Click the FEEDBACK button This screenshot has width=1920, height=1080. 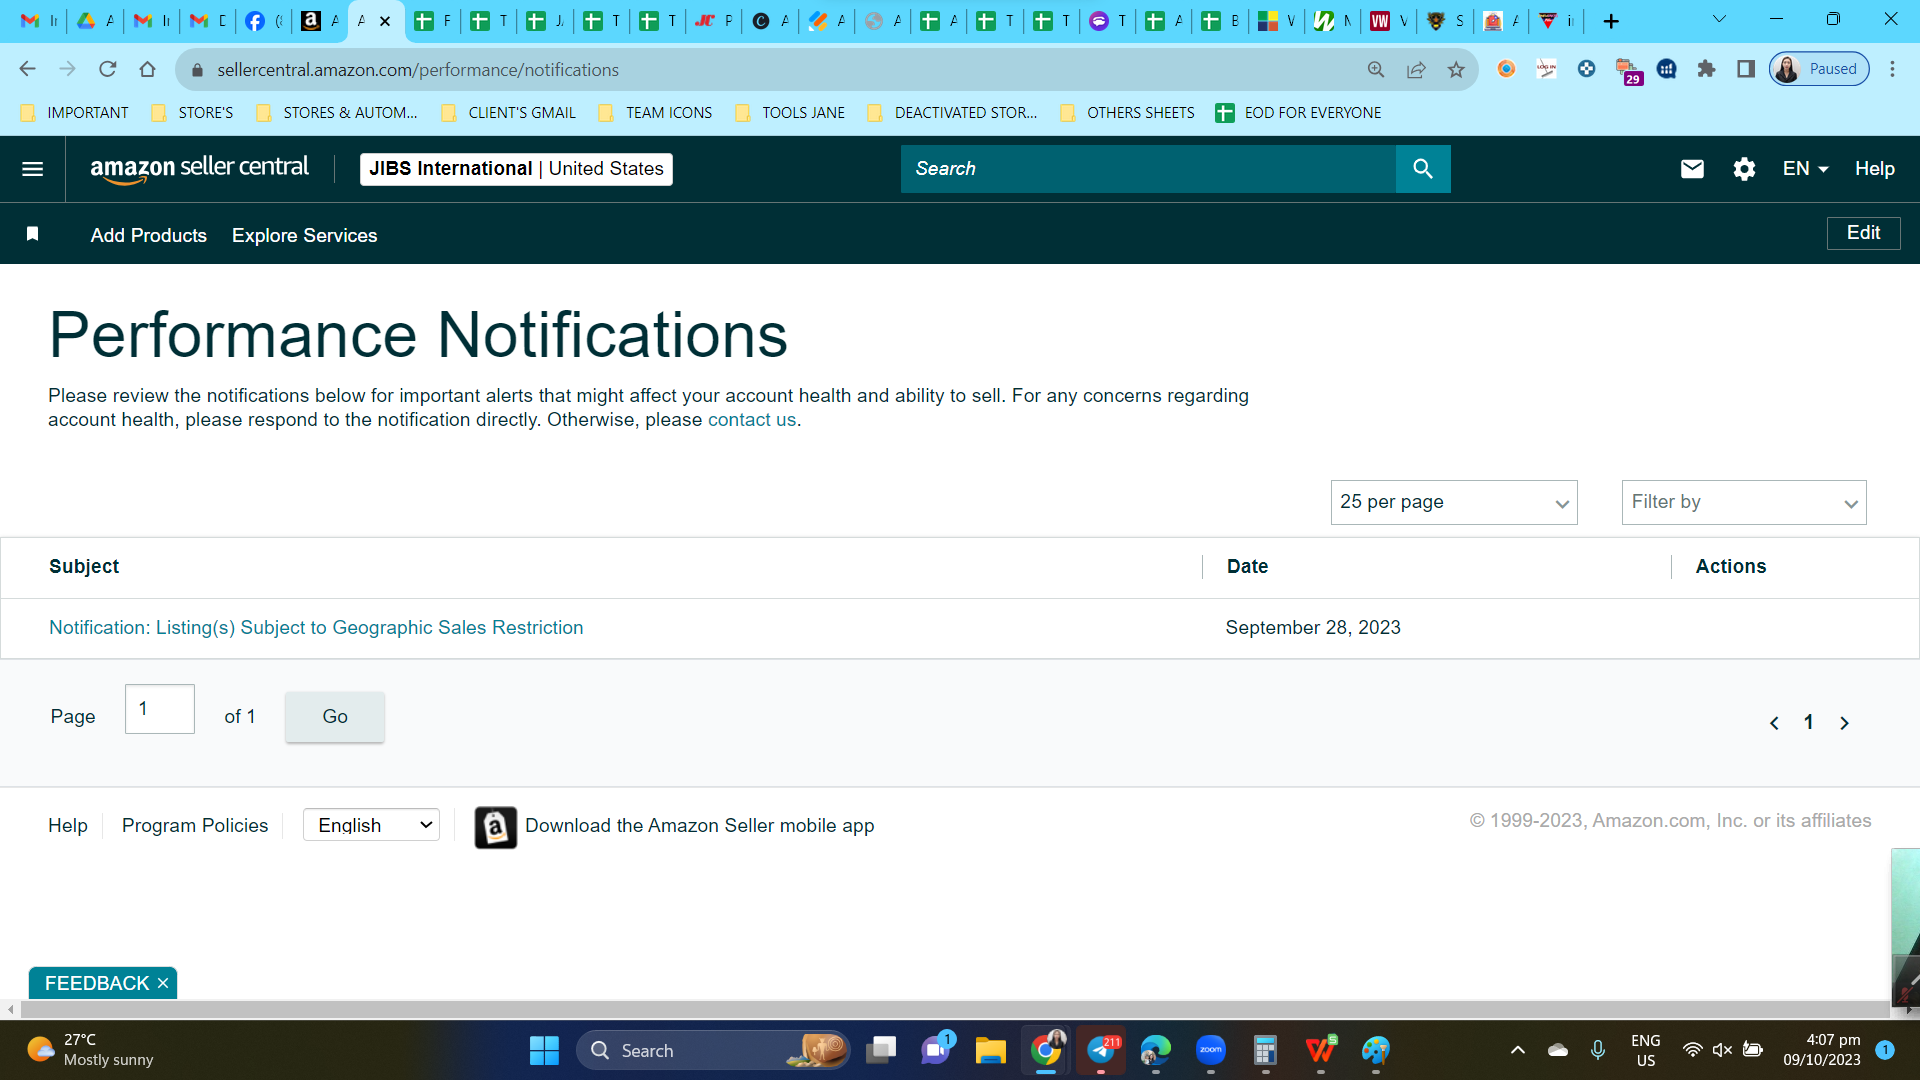[97, 984]
